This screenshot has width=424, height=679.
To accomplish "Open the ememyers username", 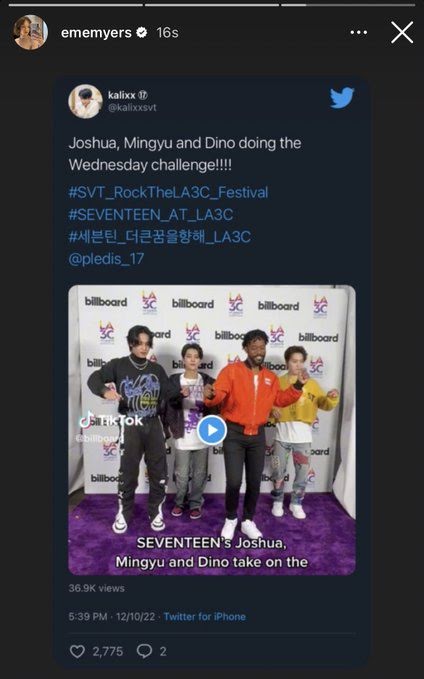I will coord(96,32).
